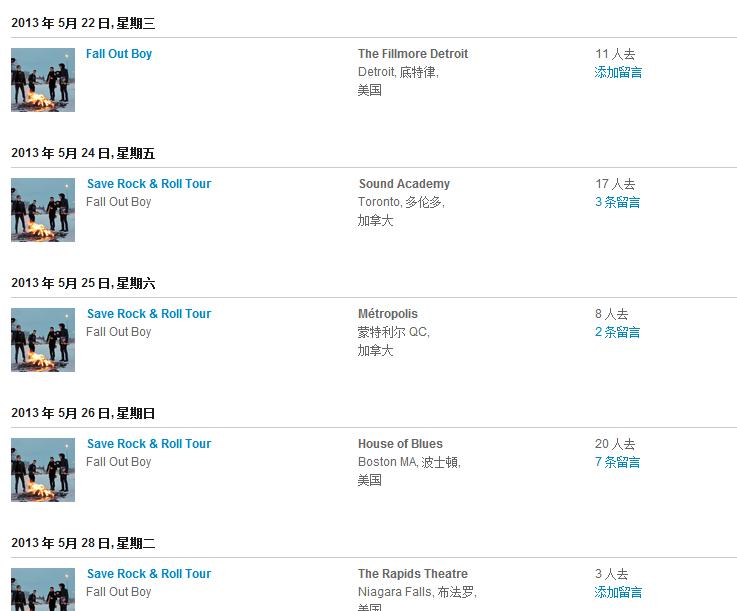
Task: Open The Fillmore Detroit venue
Action: click(412, 54)
